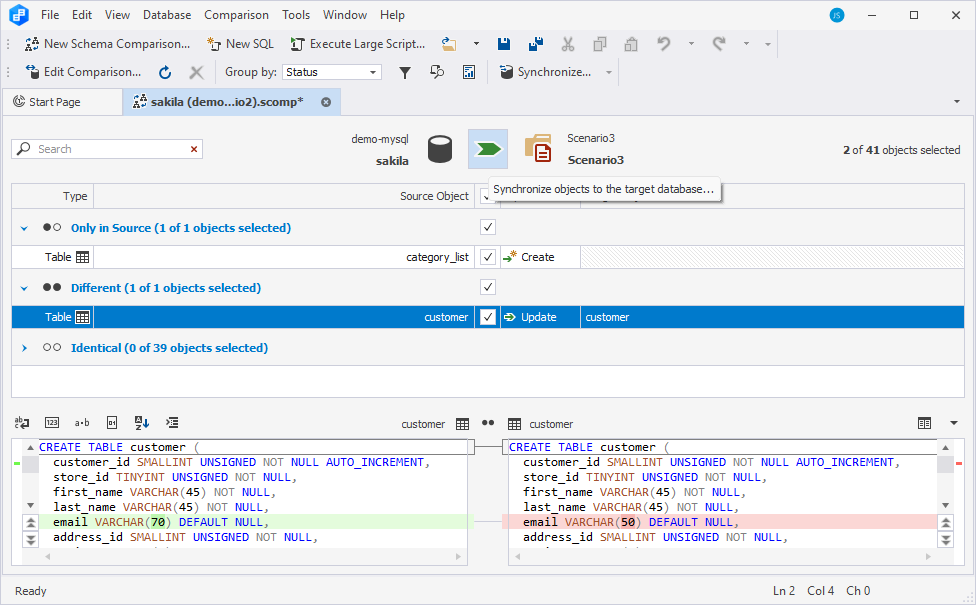Click the Redo arrow icon
This screenshot has width=976, height=605.
(720, 44)
